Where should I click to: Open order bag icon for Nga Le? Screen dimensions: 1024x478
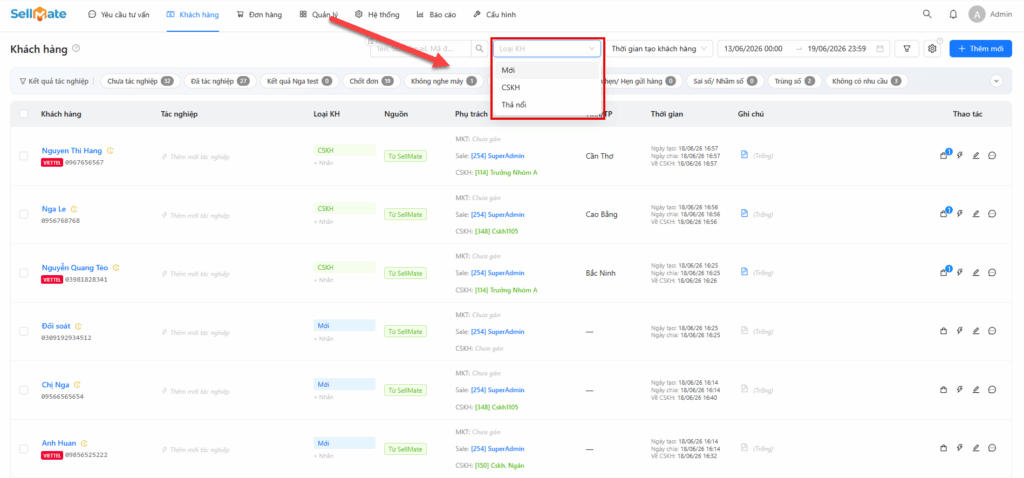pos(943,214)
